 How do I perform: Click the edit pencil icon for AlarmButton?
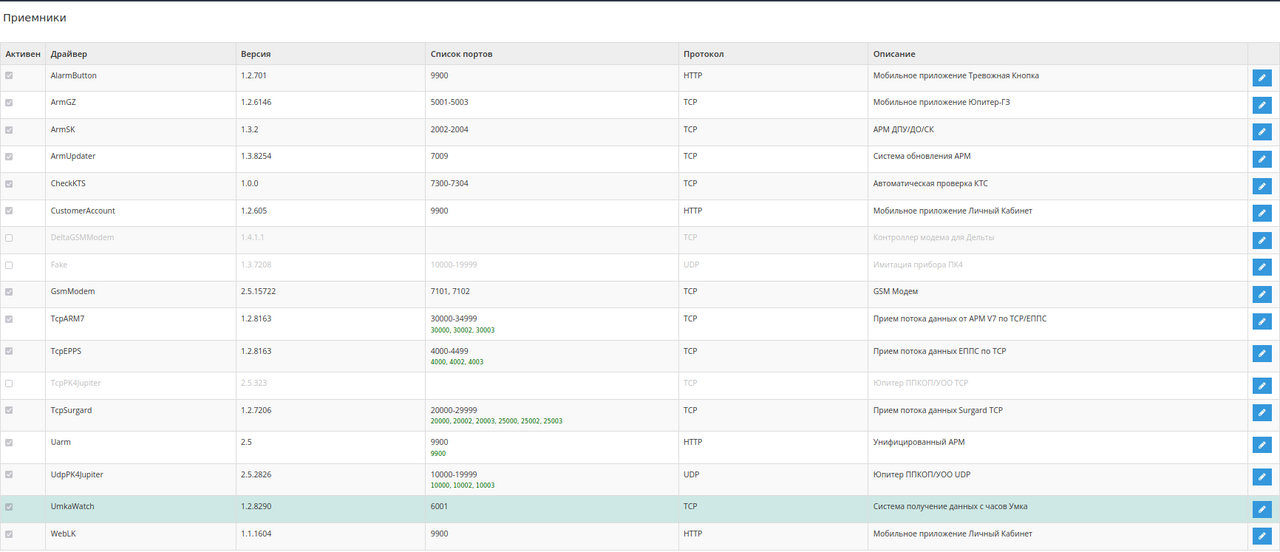tap(1261, 78)
